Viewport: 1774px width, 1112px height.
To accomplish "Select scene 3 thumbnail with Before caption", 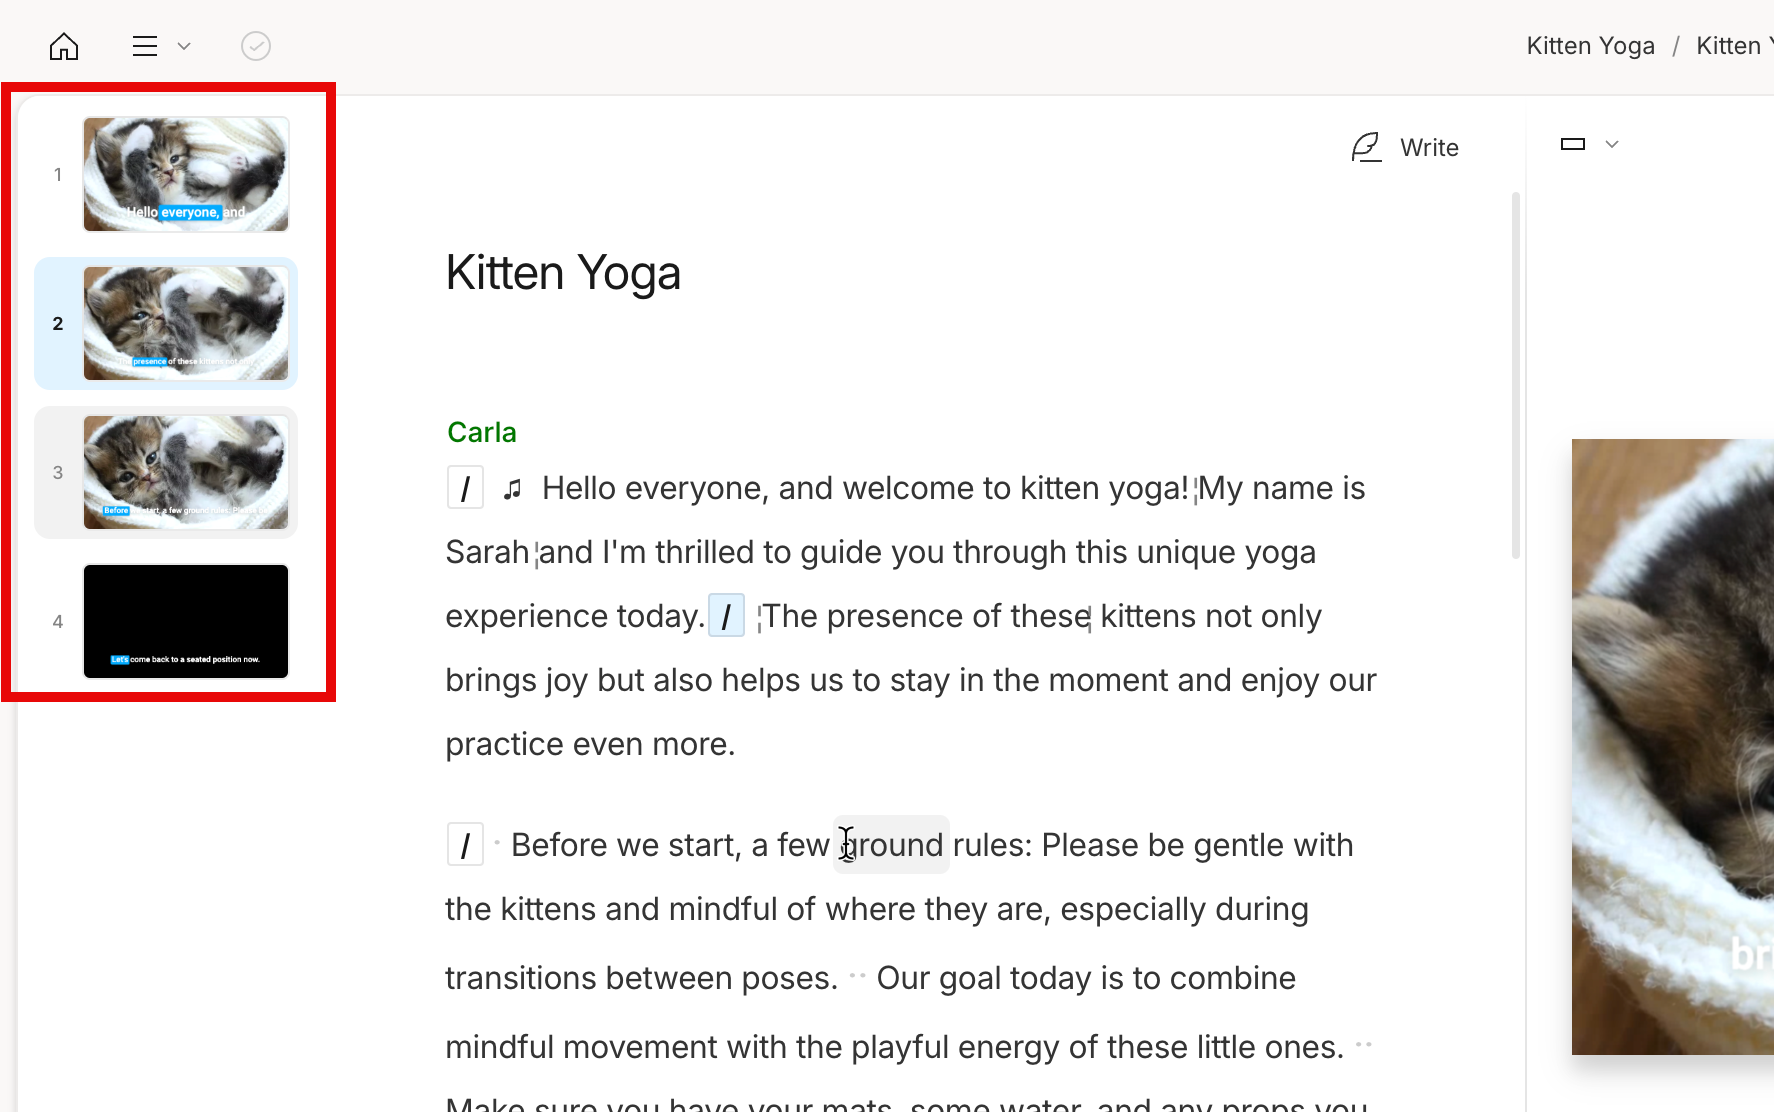I will point(186,472).
